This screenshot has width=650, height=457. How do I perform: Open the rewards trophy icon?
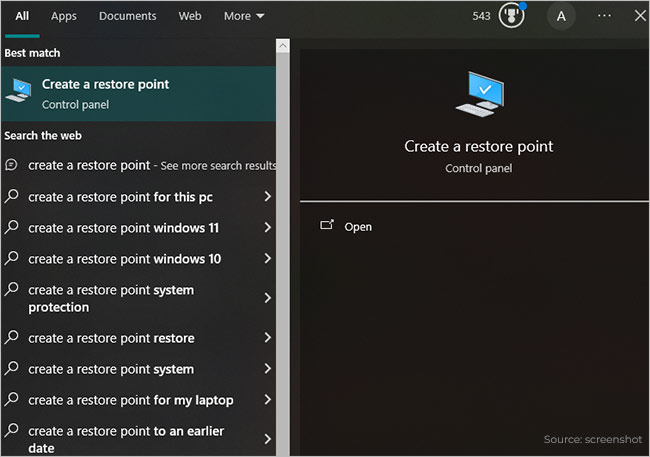[x=512, y=15]
